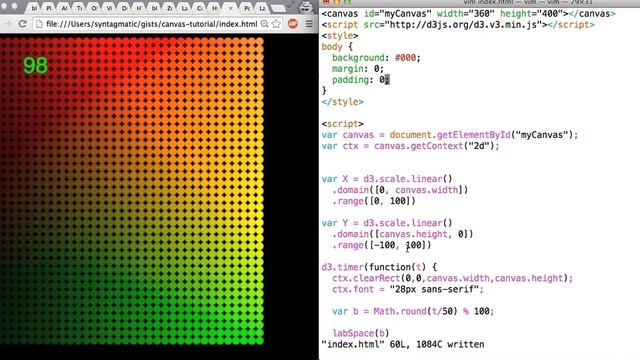Click '.domain([canvas.height, 0])' line

(402, 234)
